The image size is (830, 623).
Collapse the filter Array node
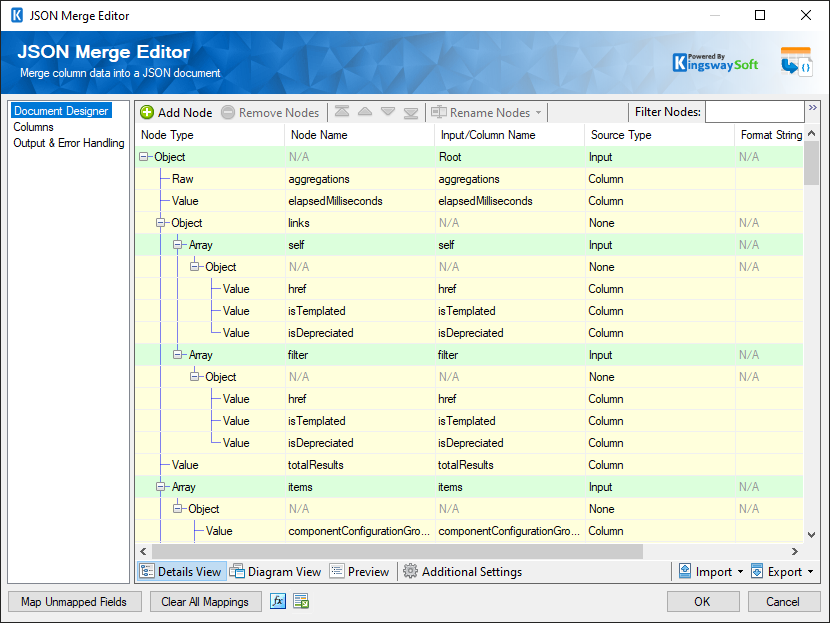pyautogui.click(x=179, y=355)
